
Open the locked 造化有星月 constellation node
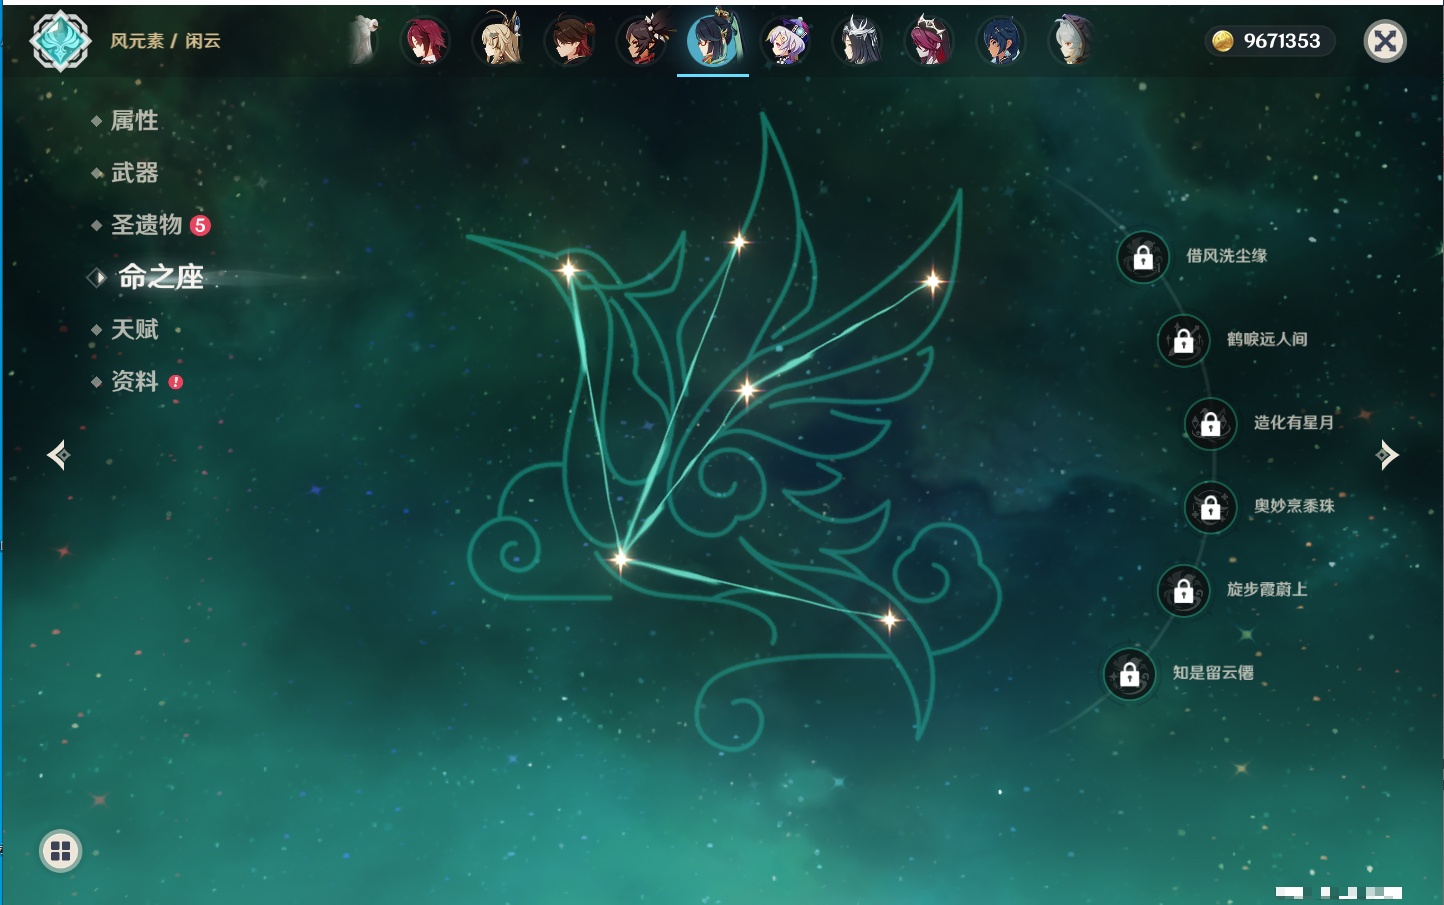(1211, 424)
